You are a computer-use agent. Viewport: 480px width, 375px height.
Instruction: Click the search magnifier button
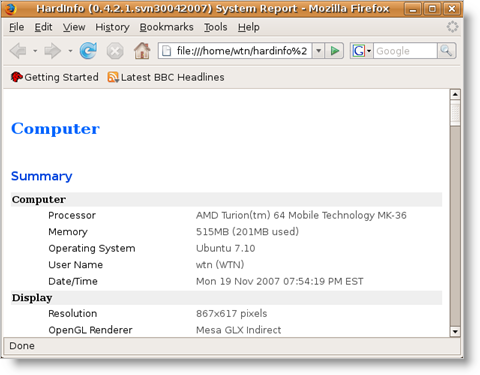446,51
